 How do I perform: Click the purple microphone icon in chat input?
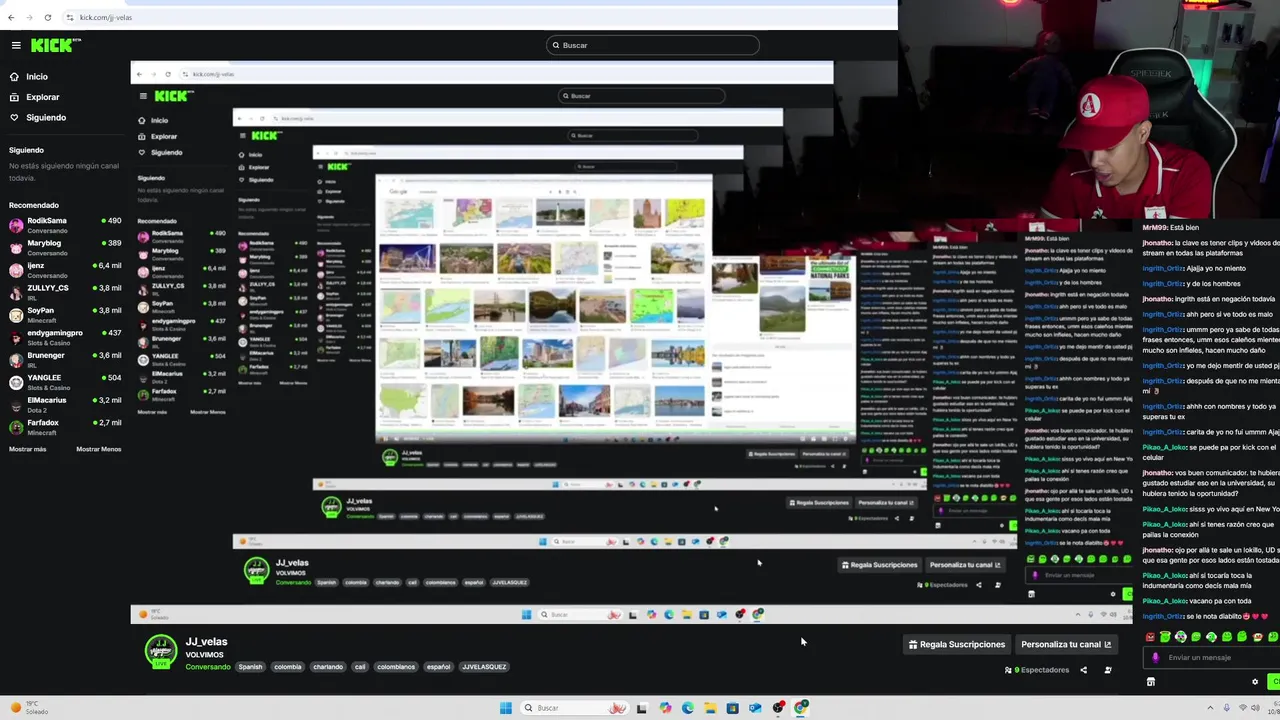[x=1156, y=657]
